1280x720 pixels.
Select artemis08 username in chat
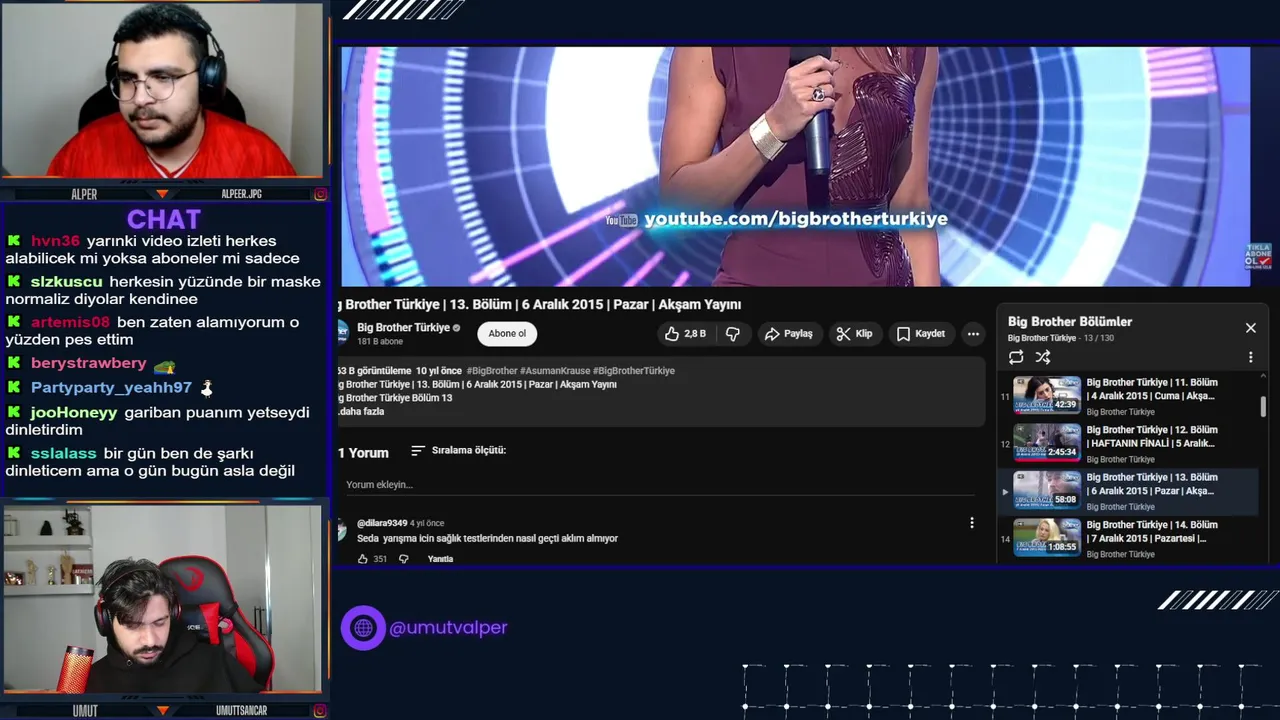coord(70,322)
